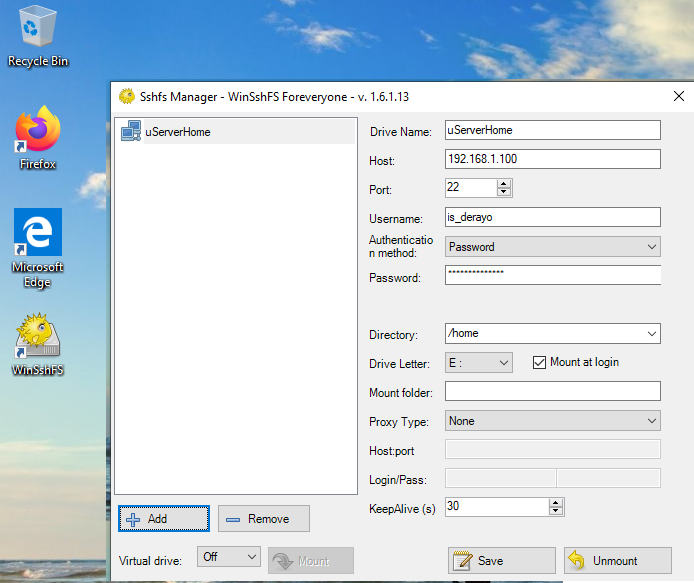The image size is (694, 583).
Task: Open the Virtual drive dropdown
Action: (250, 557)
